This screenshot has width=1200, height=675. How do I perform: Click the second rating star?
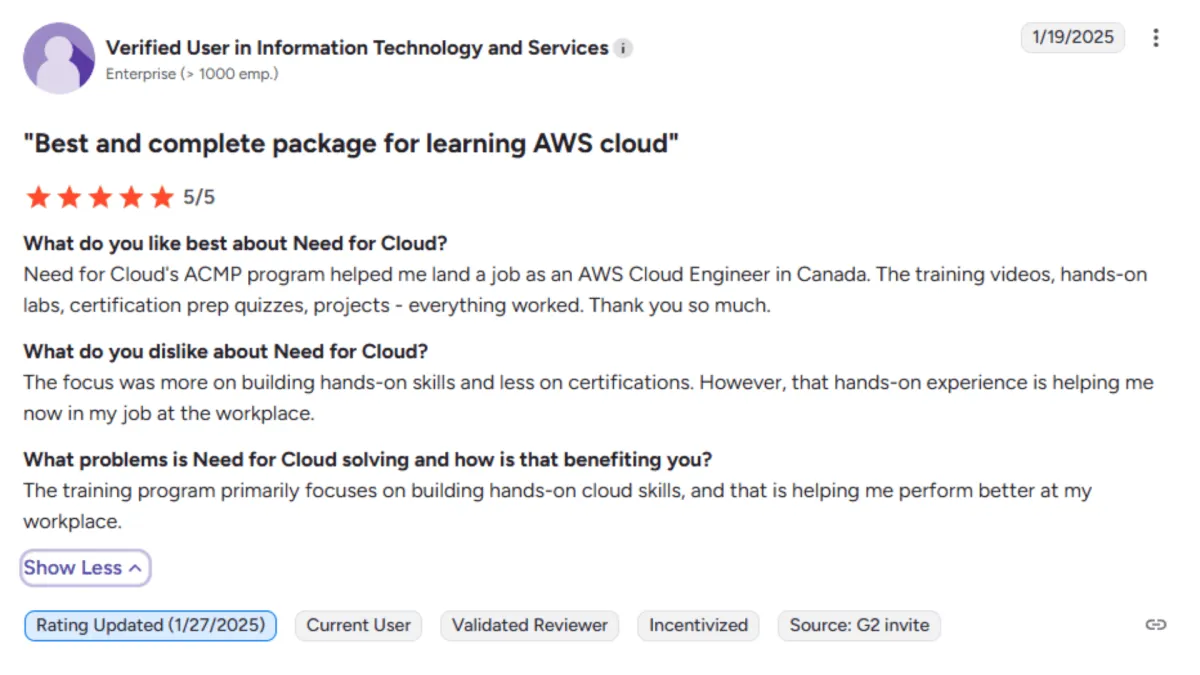tap(69, 197)
